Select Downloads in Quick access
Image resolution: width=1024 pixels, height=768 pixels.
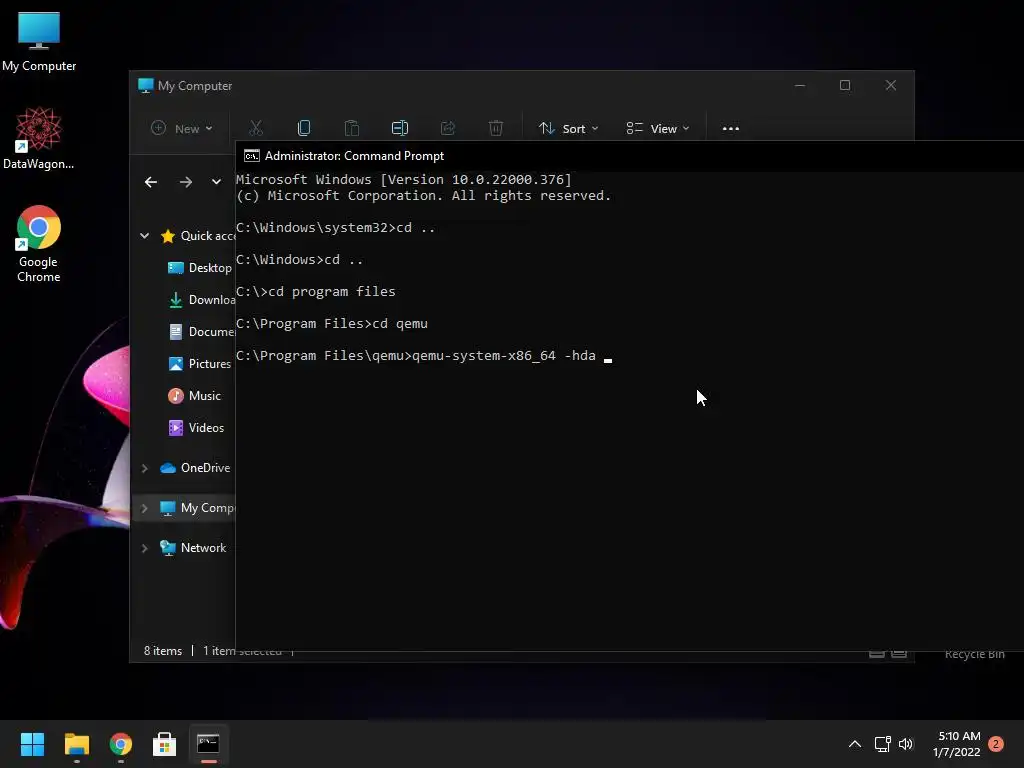click(202, 300)
